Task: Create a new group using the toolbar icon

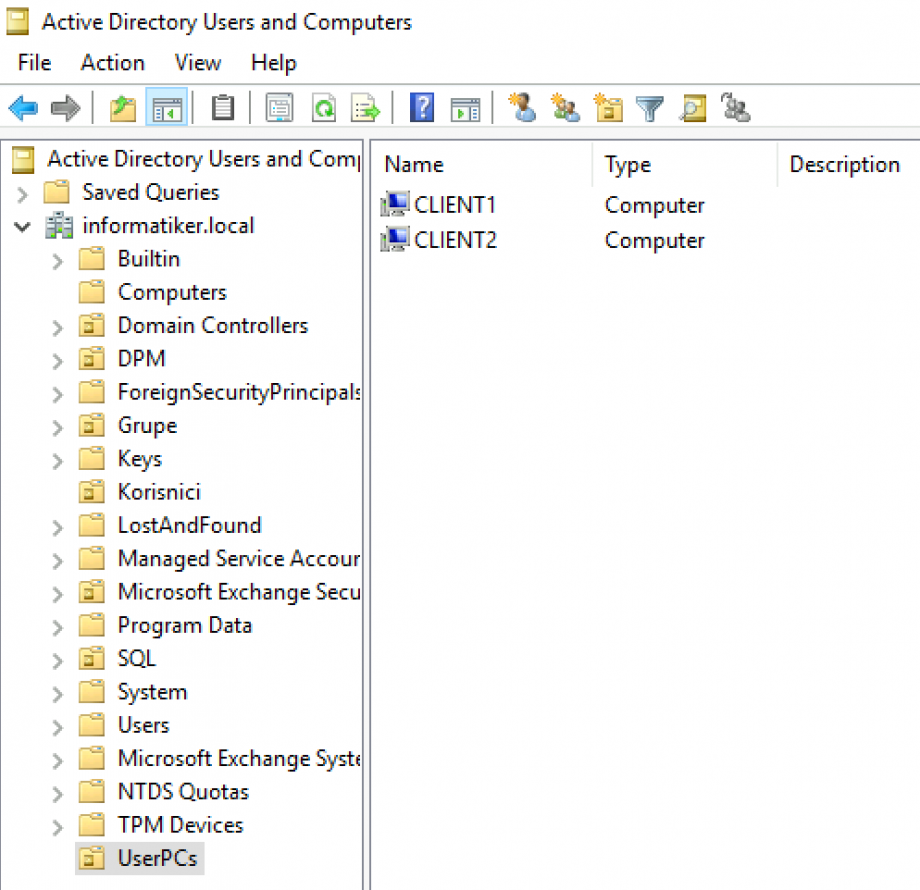Action: (x=565, y=108)
